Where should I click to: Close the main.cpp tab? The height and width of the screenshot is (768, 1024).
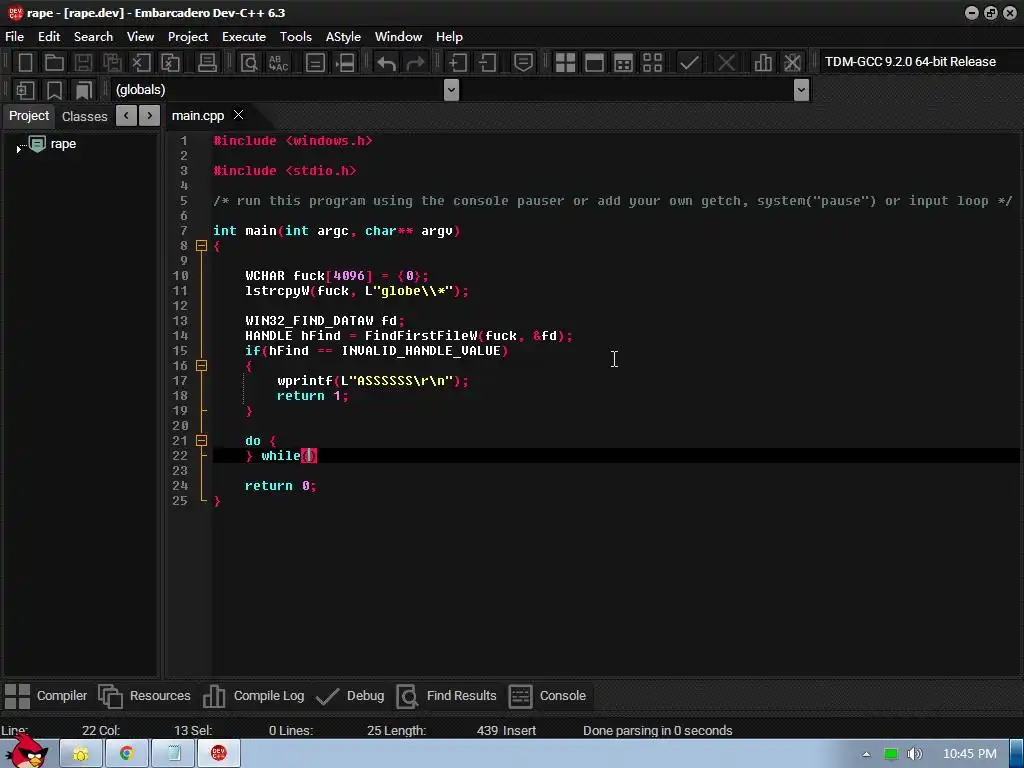pyautogui.click(x=238, y=115)
